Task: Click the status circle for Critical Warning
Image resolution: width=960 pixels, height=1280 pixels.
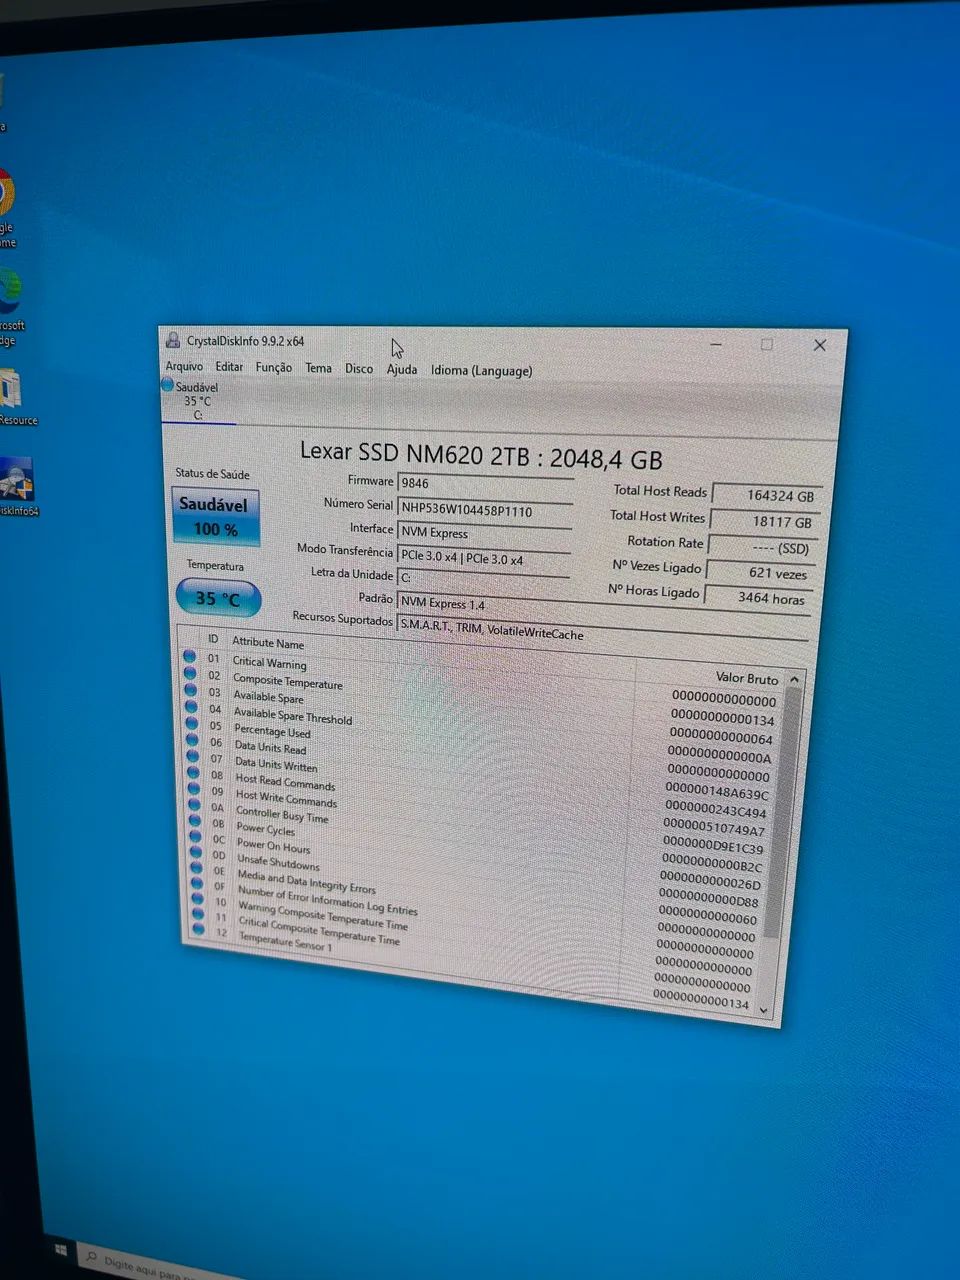Action: [190, 657]
